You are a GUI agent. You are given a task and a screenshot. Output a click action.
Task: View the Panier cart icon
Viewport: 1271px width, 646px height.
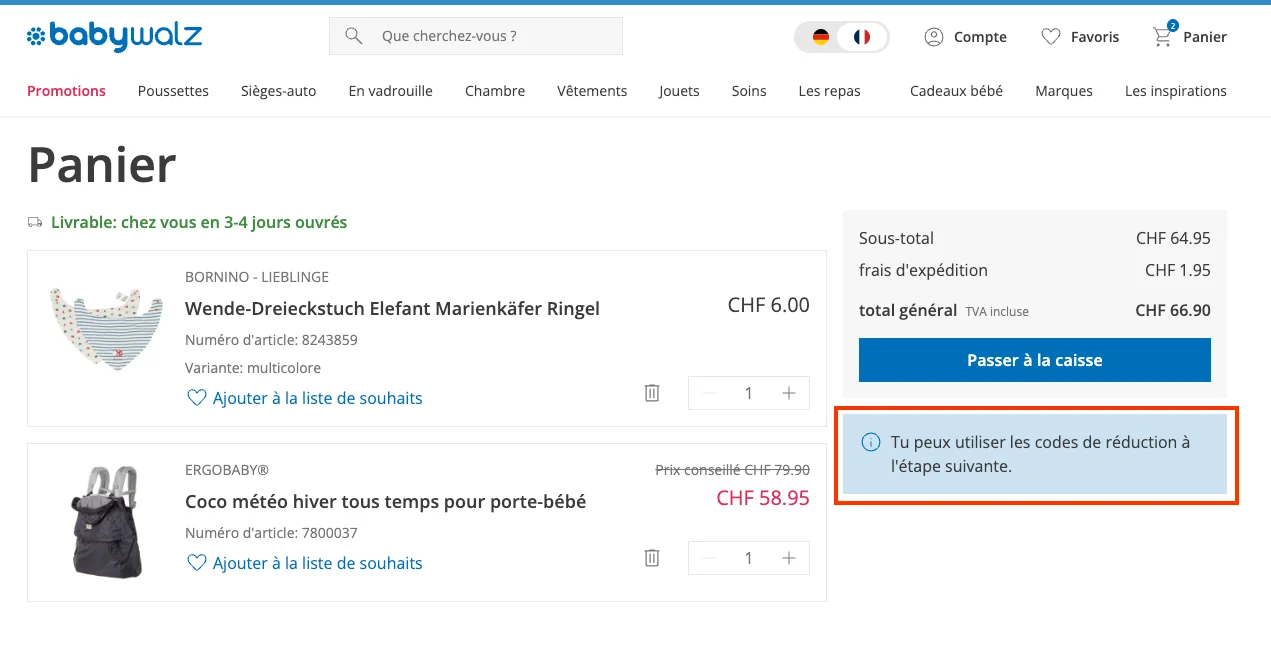[1161, 36]
